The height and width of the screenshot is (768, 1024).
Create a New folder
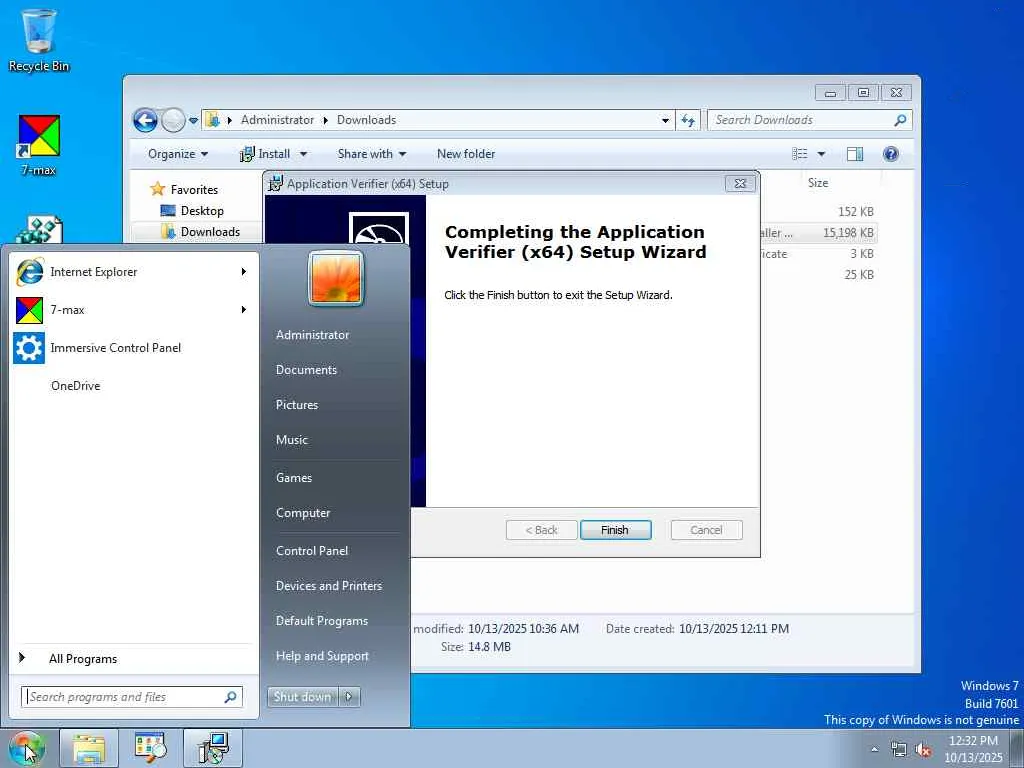[x=466, y=154]
